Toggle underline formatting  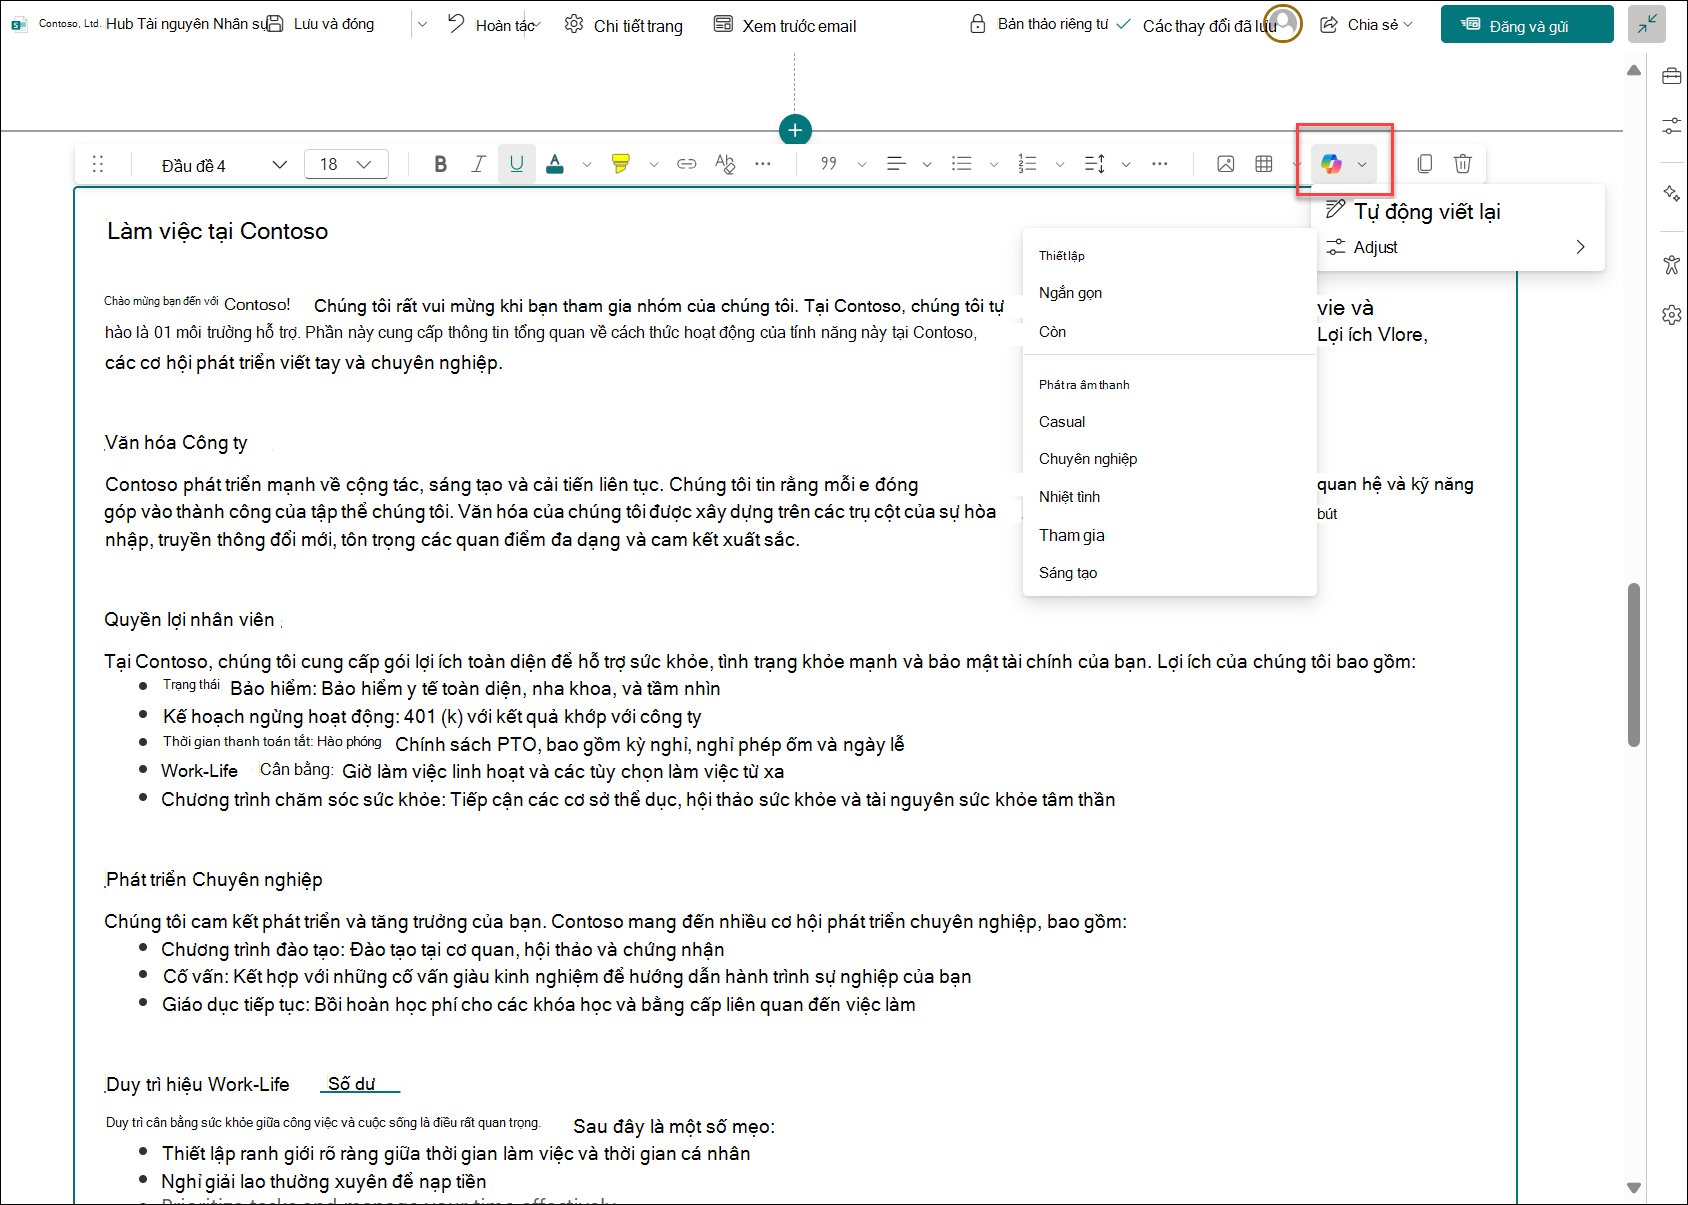pos(516,164)
